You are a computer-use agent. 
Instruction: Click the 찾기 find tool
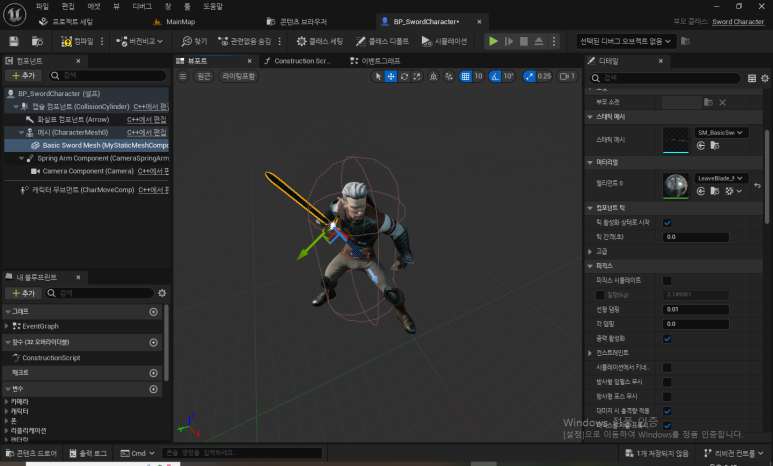coord(194,41)
